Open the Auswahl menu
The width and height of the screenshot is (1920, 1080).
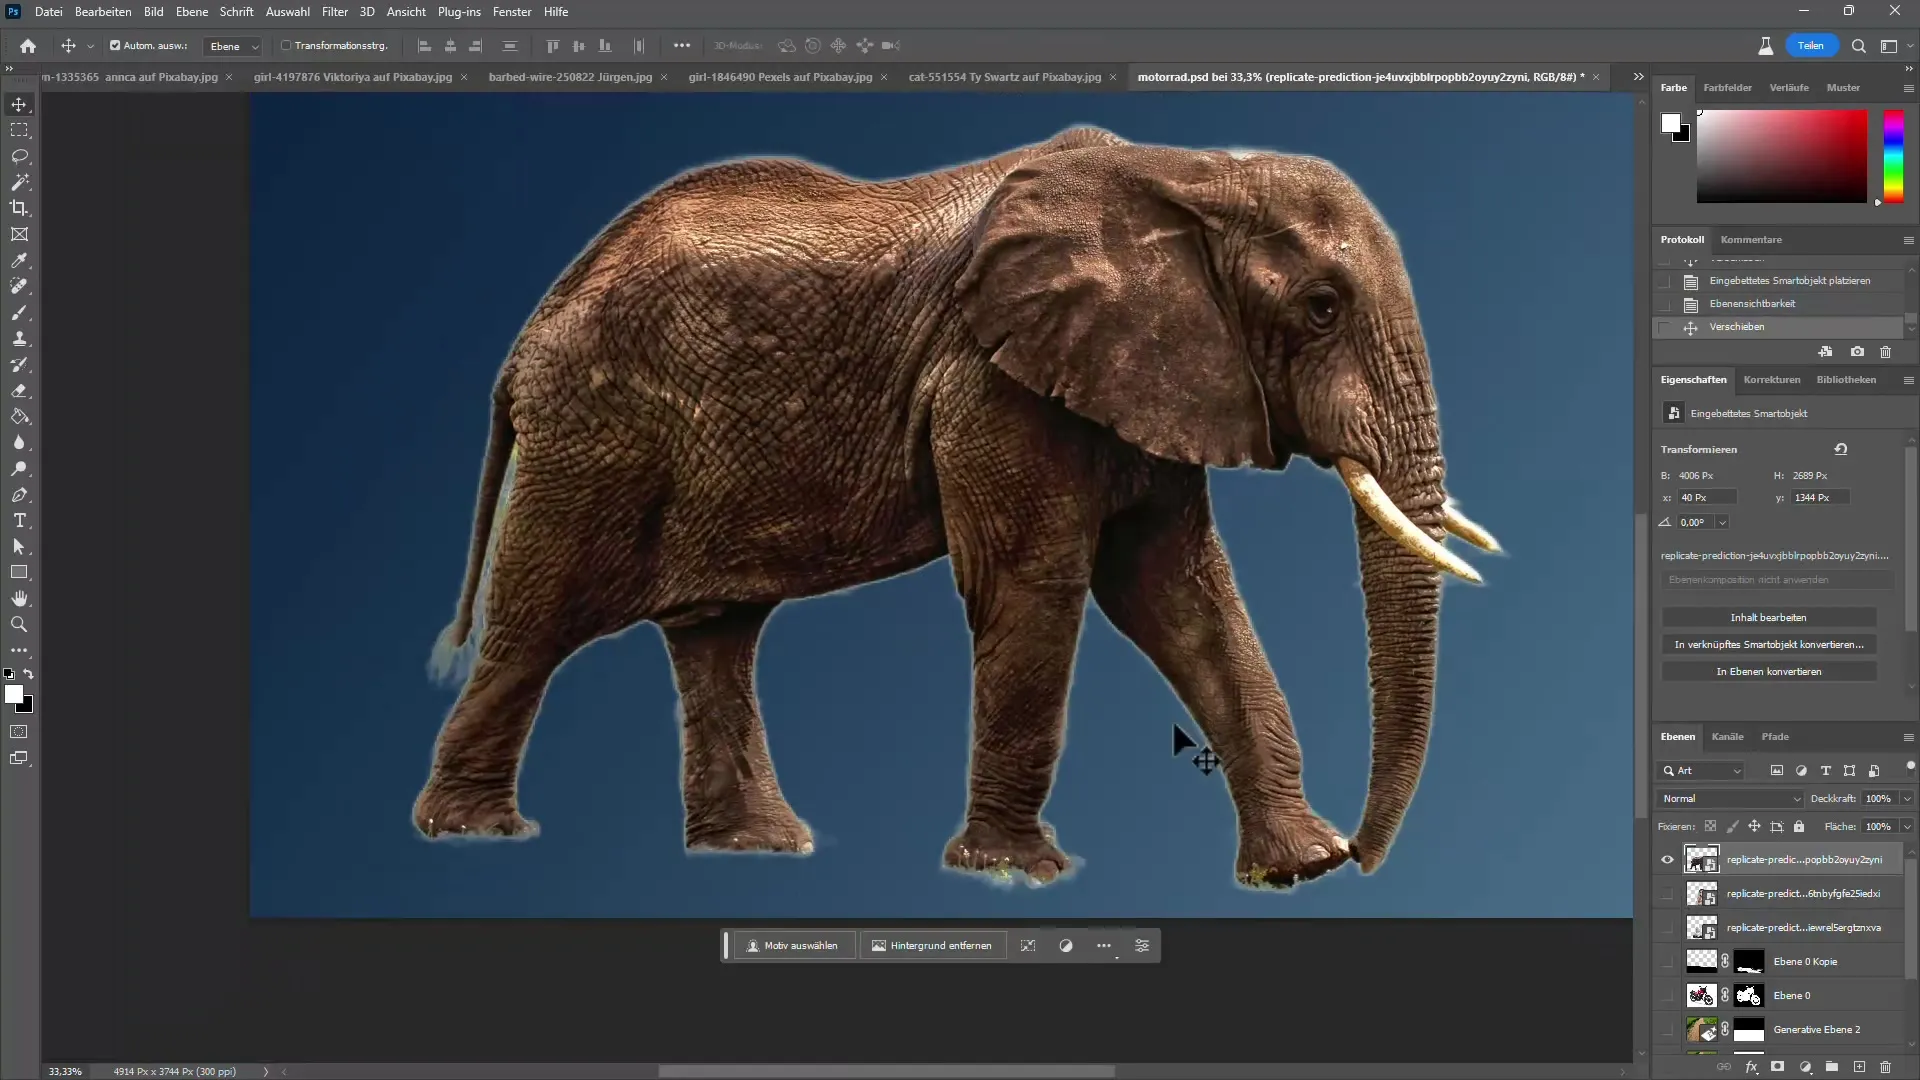pos(287,12)
